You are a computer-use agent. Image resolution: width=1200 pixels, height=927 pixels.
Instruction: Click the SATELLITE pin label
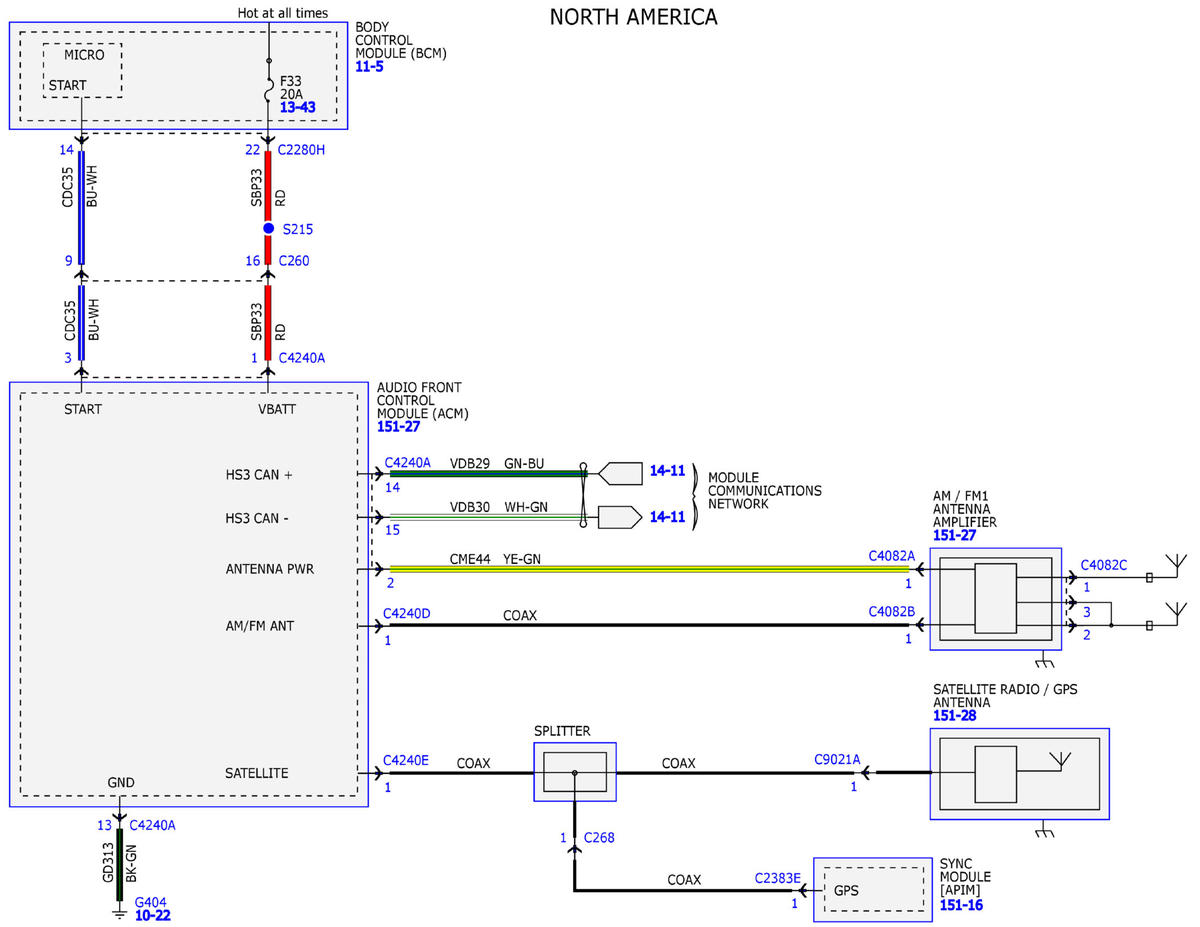tap(257, 773)
